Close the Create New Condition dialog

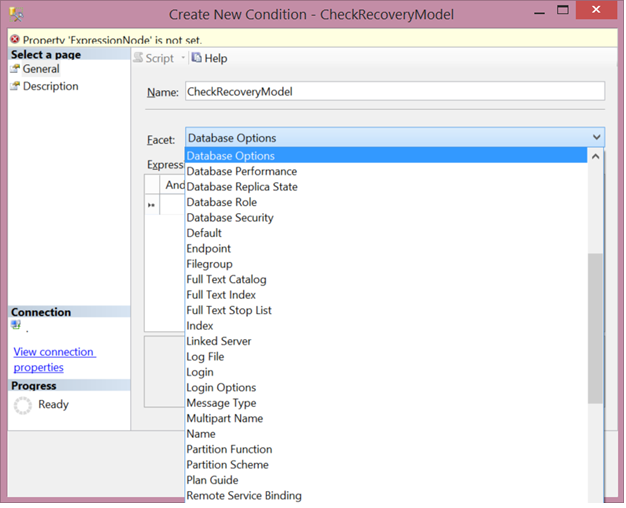(596, 10)
